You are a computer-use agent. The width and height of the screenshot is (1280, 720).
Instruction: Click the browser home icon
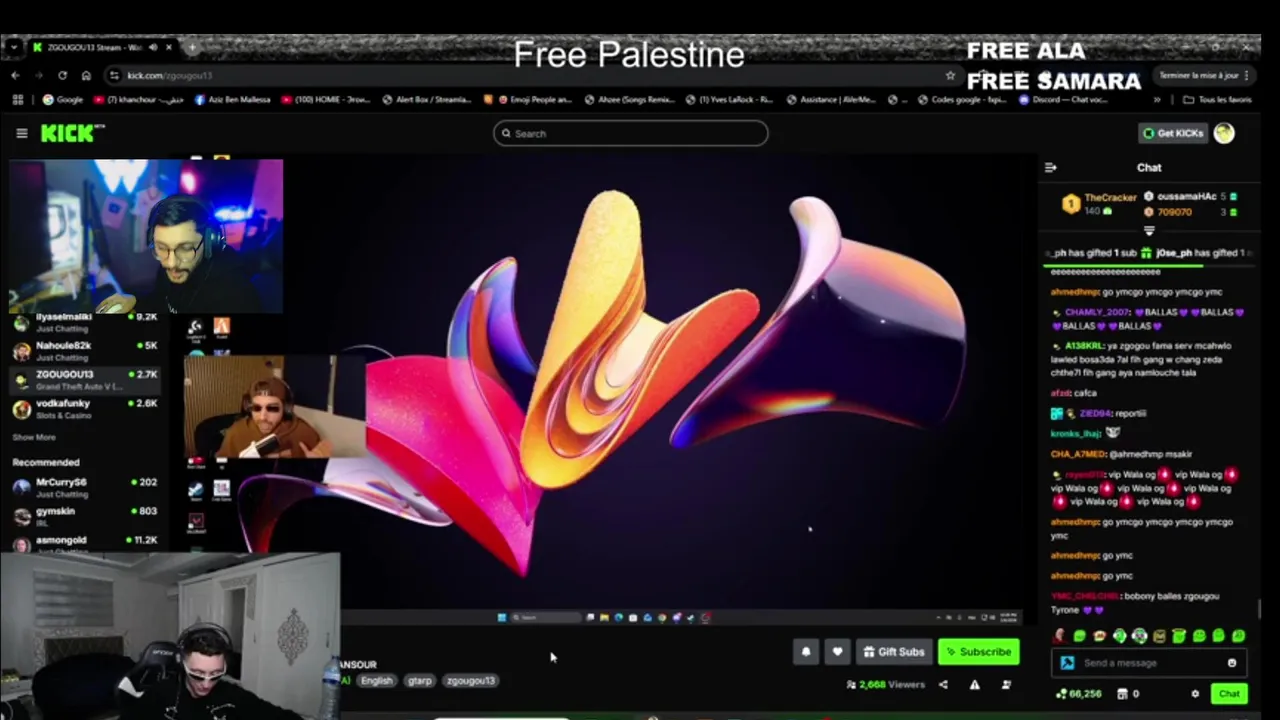pyautogui.click(x=86, y=75)
